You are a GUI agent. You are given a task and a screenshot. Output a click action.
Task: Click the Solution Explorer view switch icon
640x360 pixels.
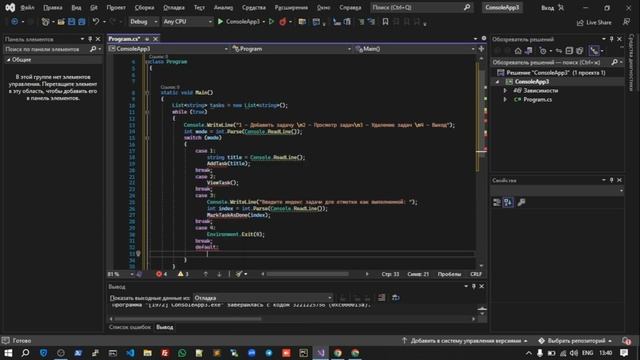(x=528, y=51)
